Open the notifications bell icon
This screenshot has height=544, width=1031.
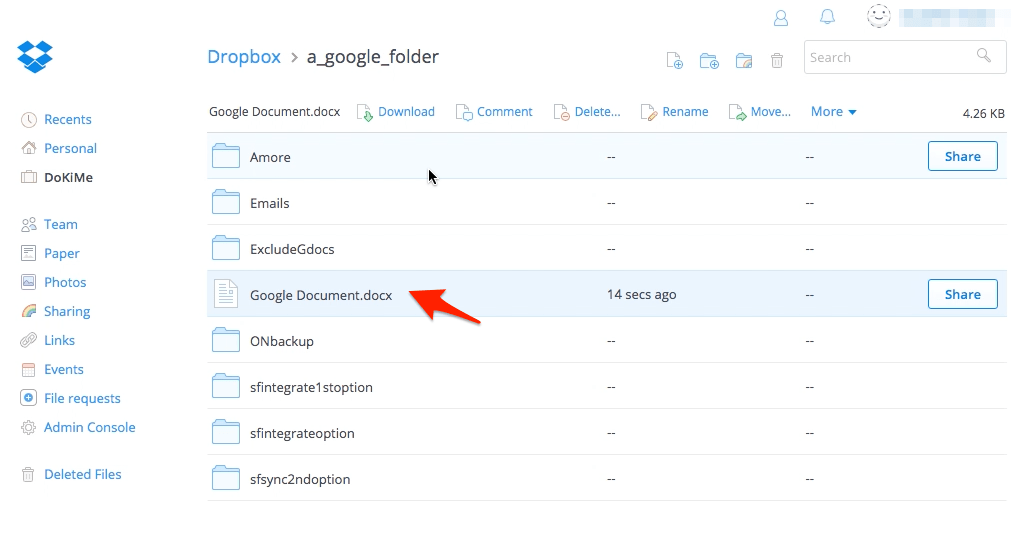pyautogui.click(x=827, y=16)
